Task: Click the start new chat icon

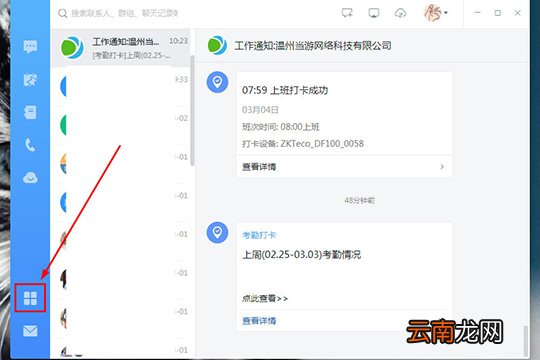Action: 347,13
